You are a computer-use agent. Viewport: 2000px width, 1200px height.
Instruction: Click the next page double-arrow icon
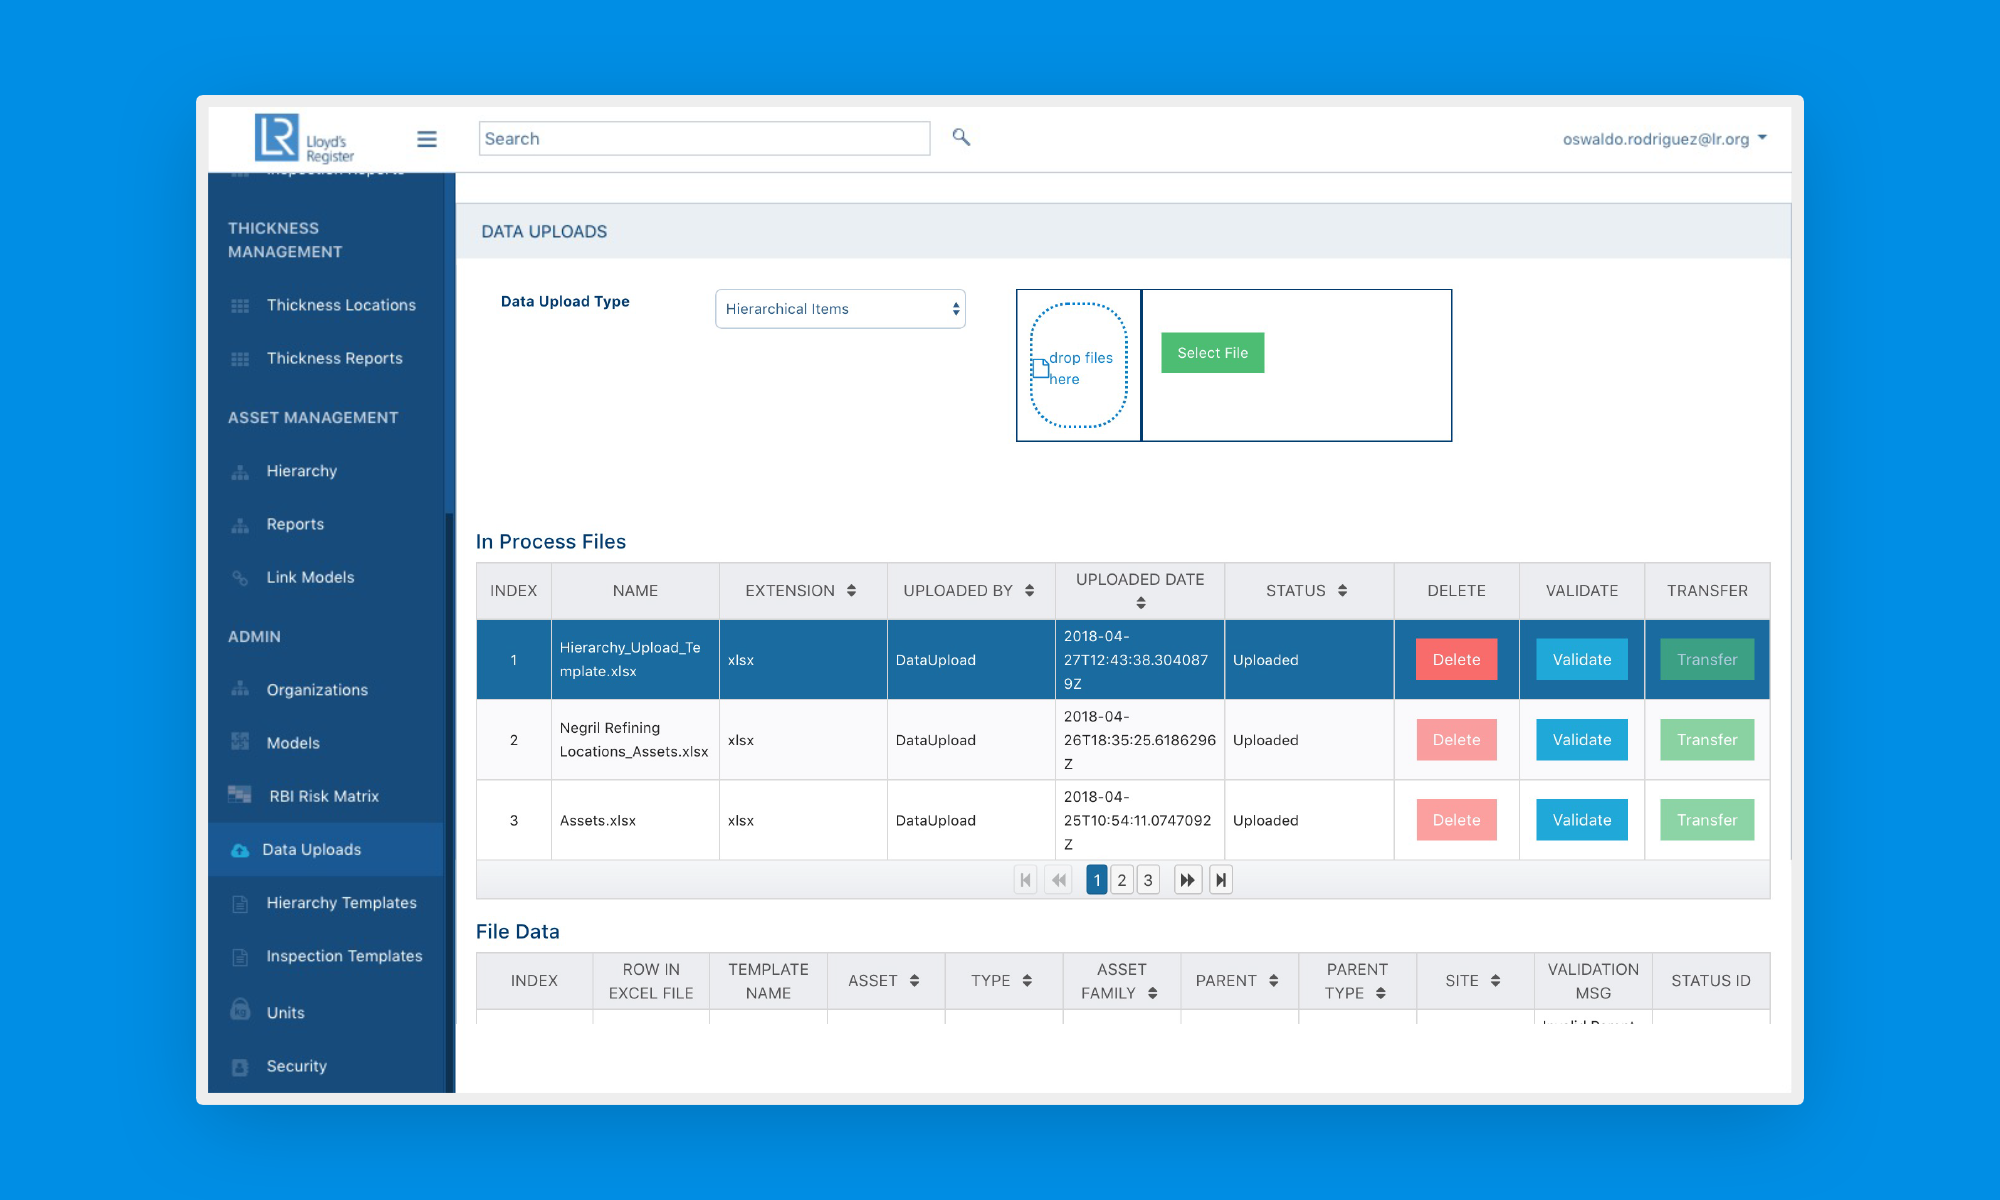click(1187, 880)
